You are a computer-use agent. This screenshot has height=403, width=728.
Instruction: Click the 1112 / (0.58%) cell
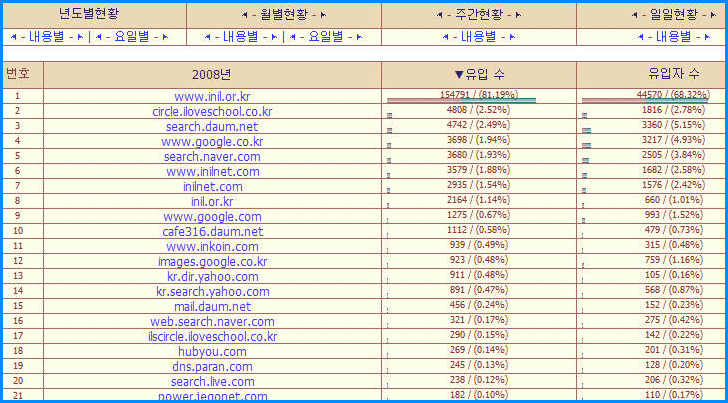pyautogui.click(x=479, y=229)
